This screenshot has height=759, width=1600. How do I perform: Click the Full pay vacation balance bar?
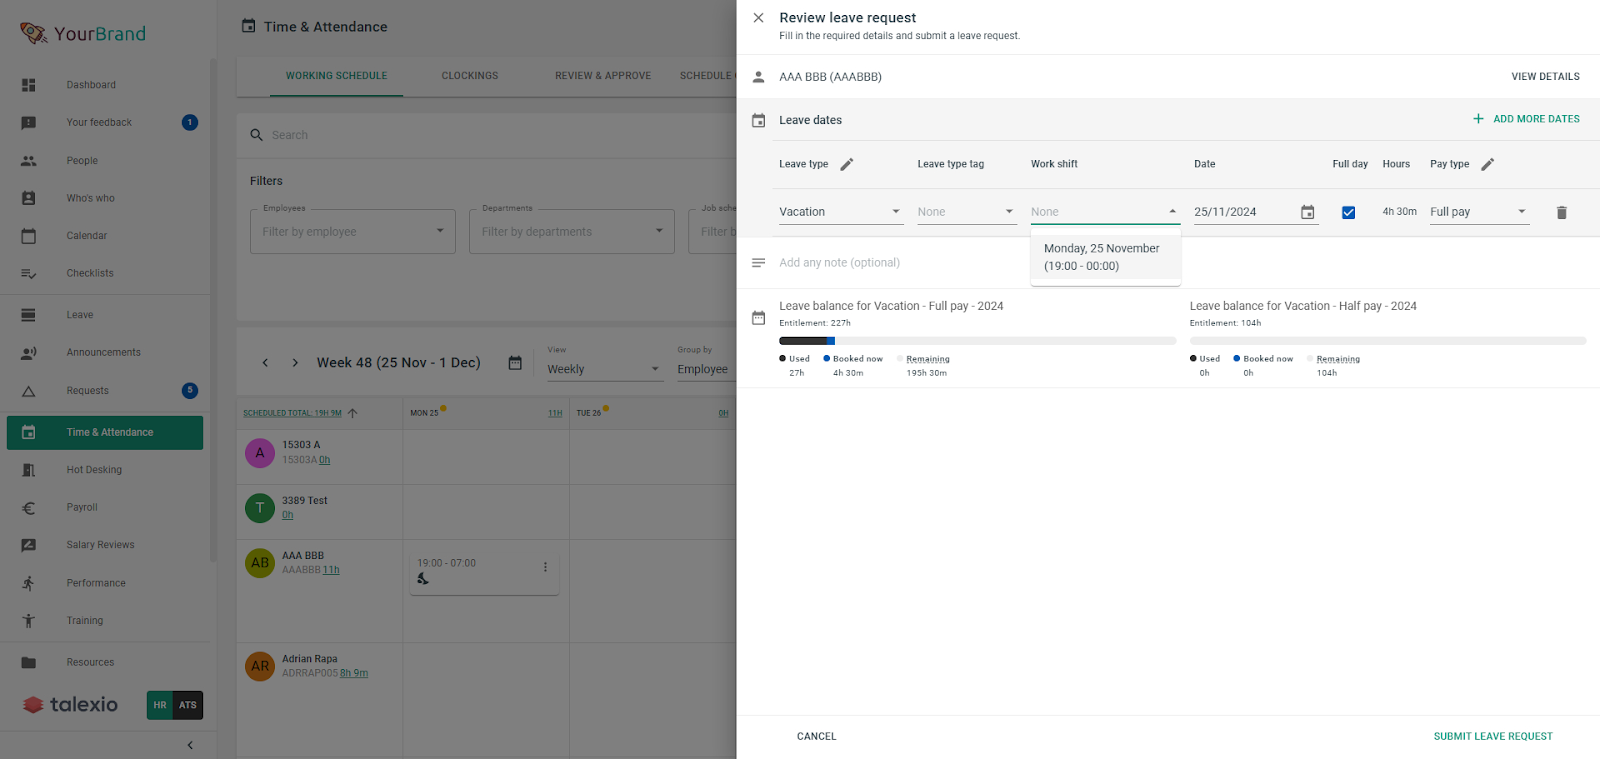977,341
